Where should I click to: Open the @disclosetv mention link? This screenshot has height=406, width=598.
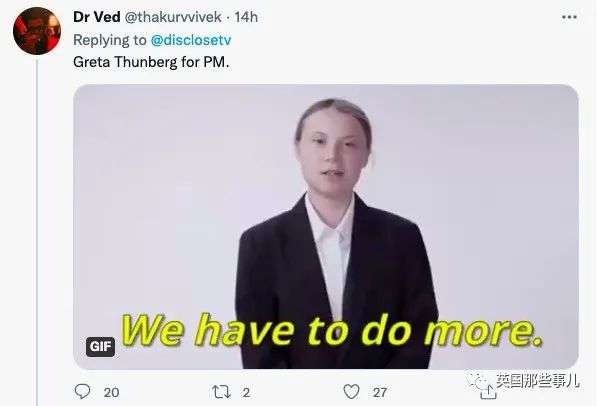click(x=191, y=40)
